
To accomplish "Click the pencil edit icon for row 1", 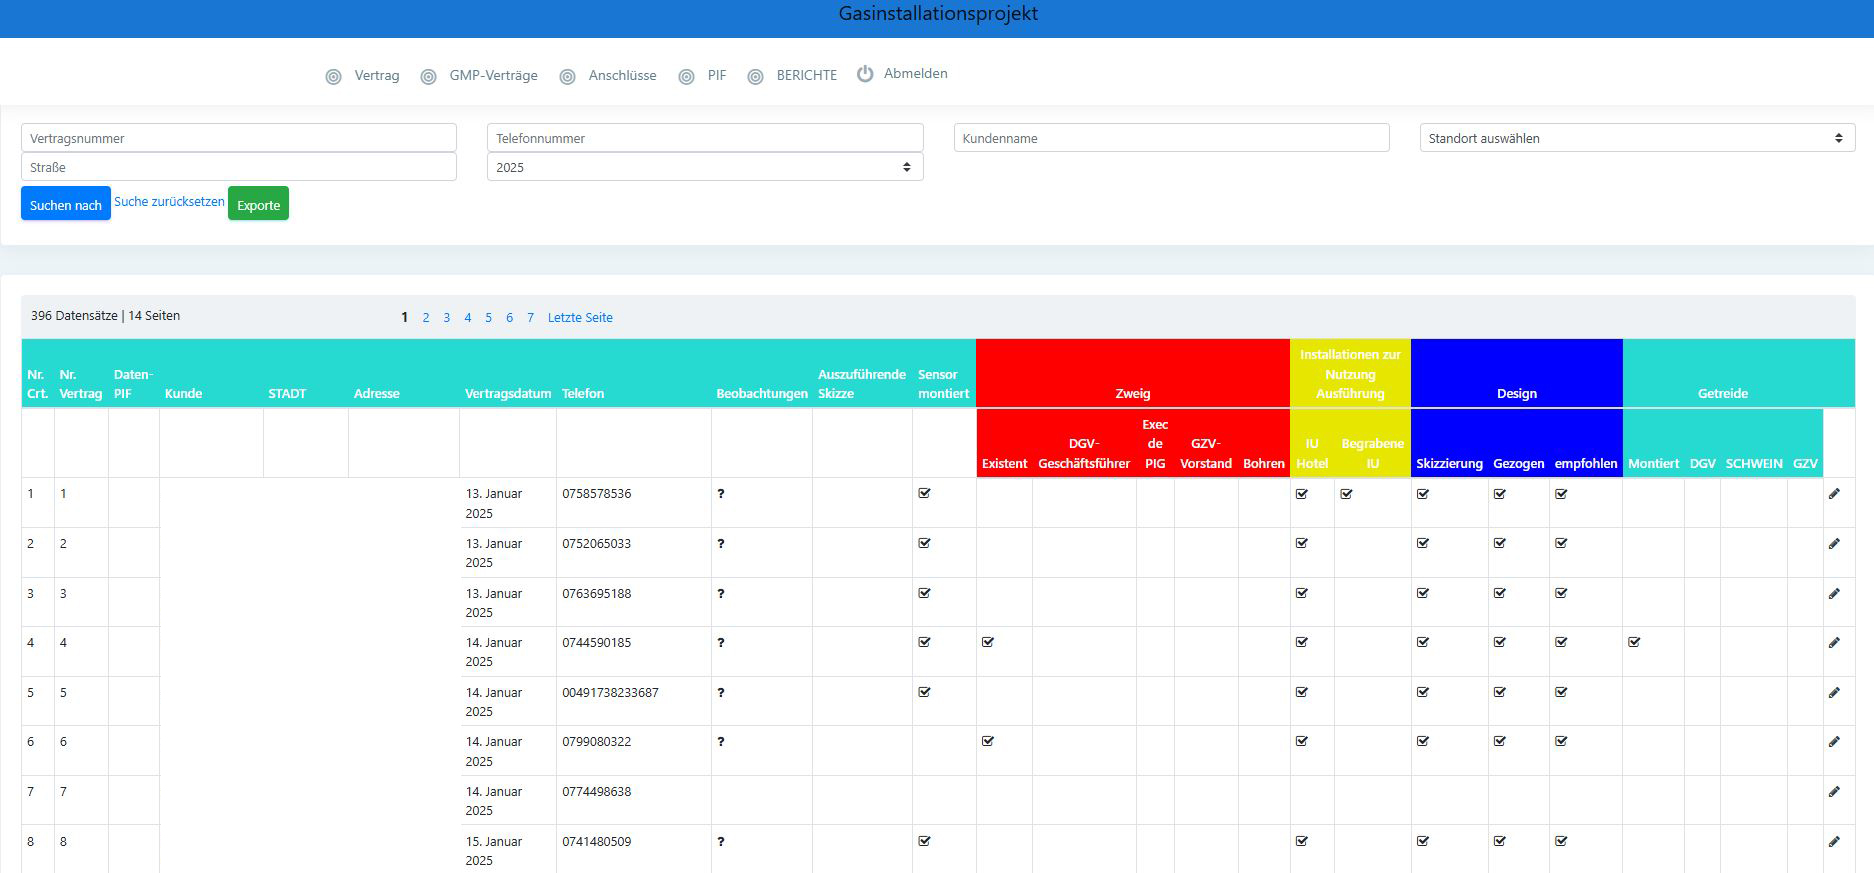I will click(x=1834, y=494).
